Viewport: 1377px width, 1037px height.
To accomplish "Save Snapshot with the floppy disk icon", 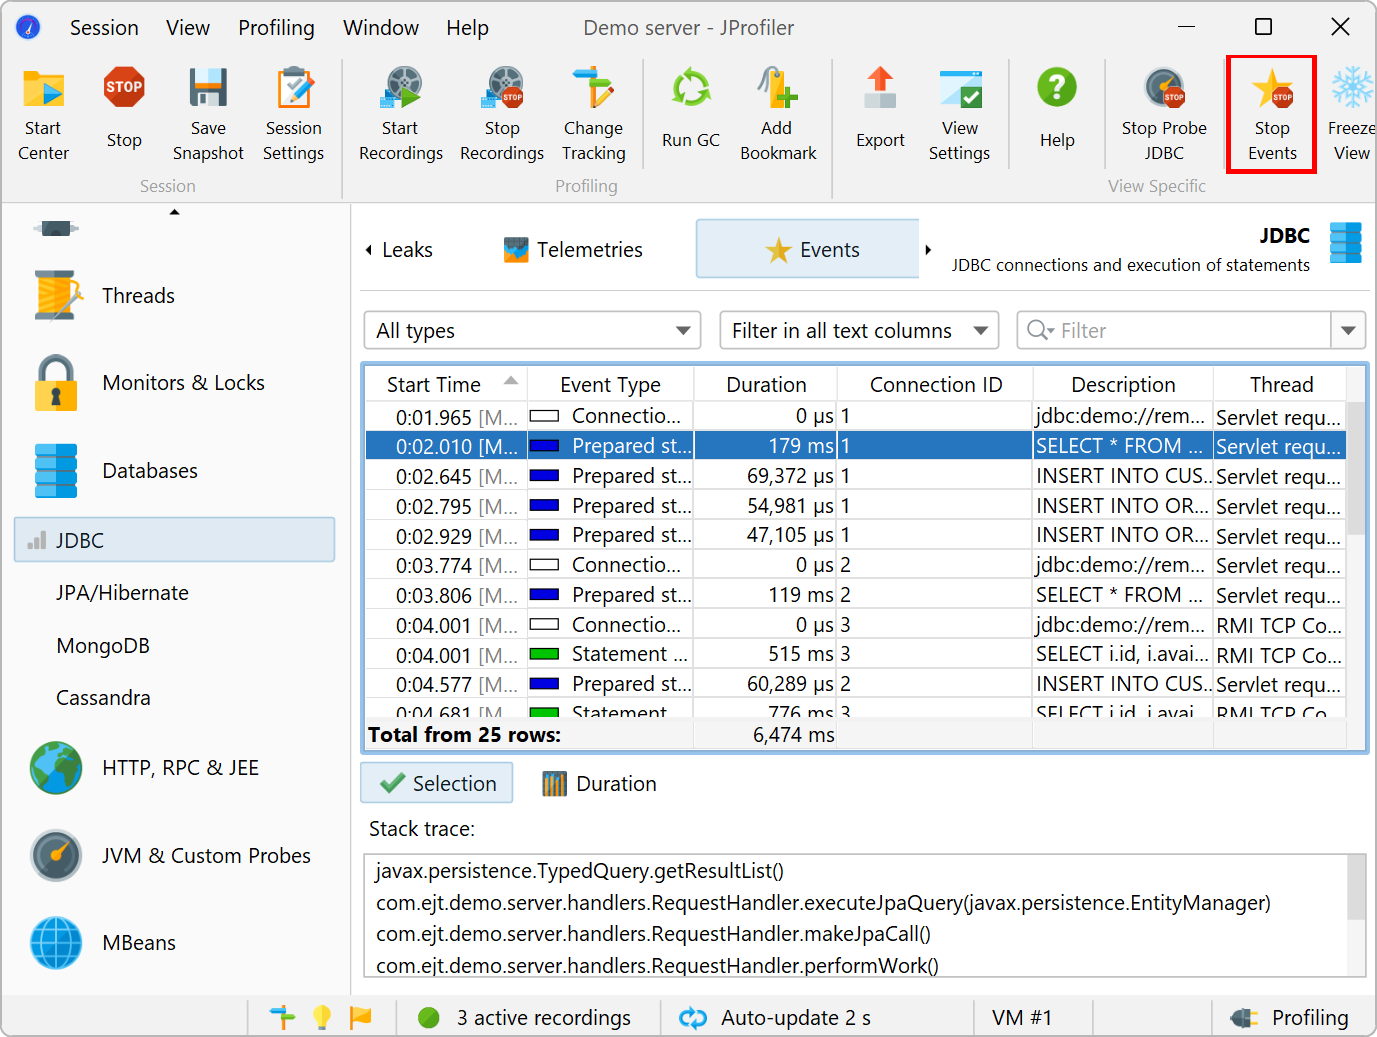I will click(x=208, y=115).
